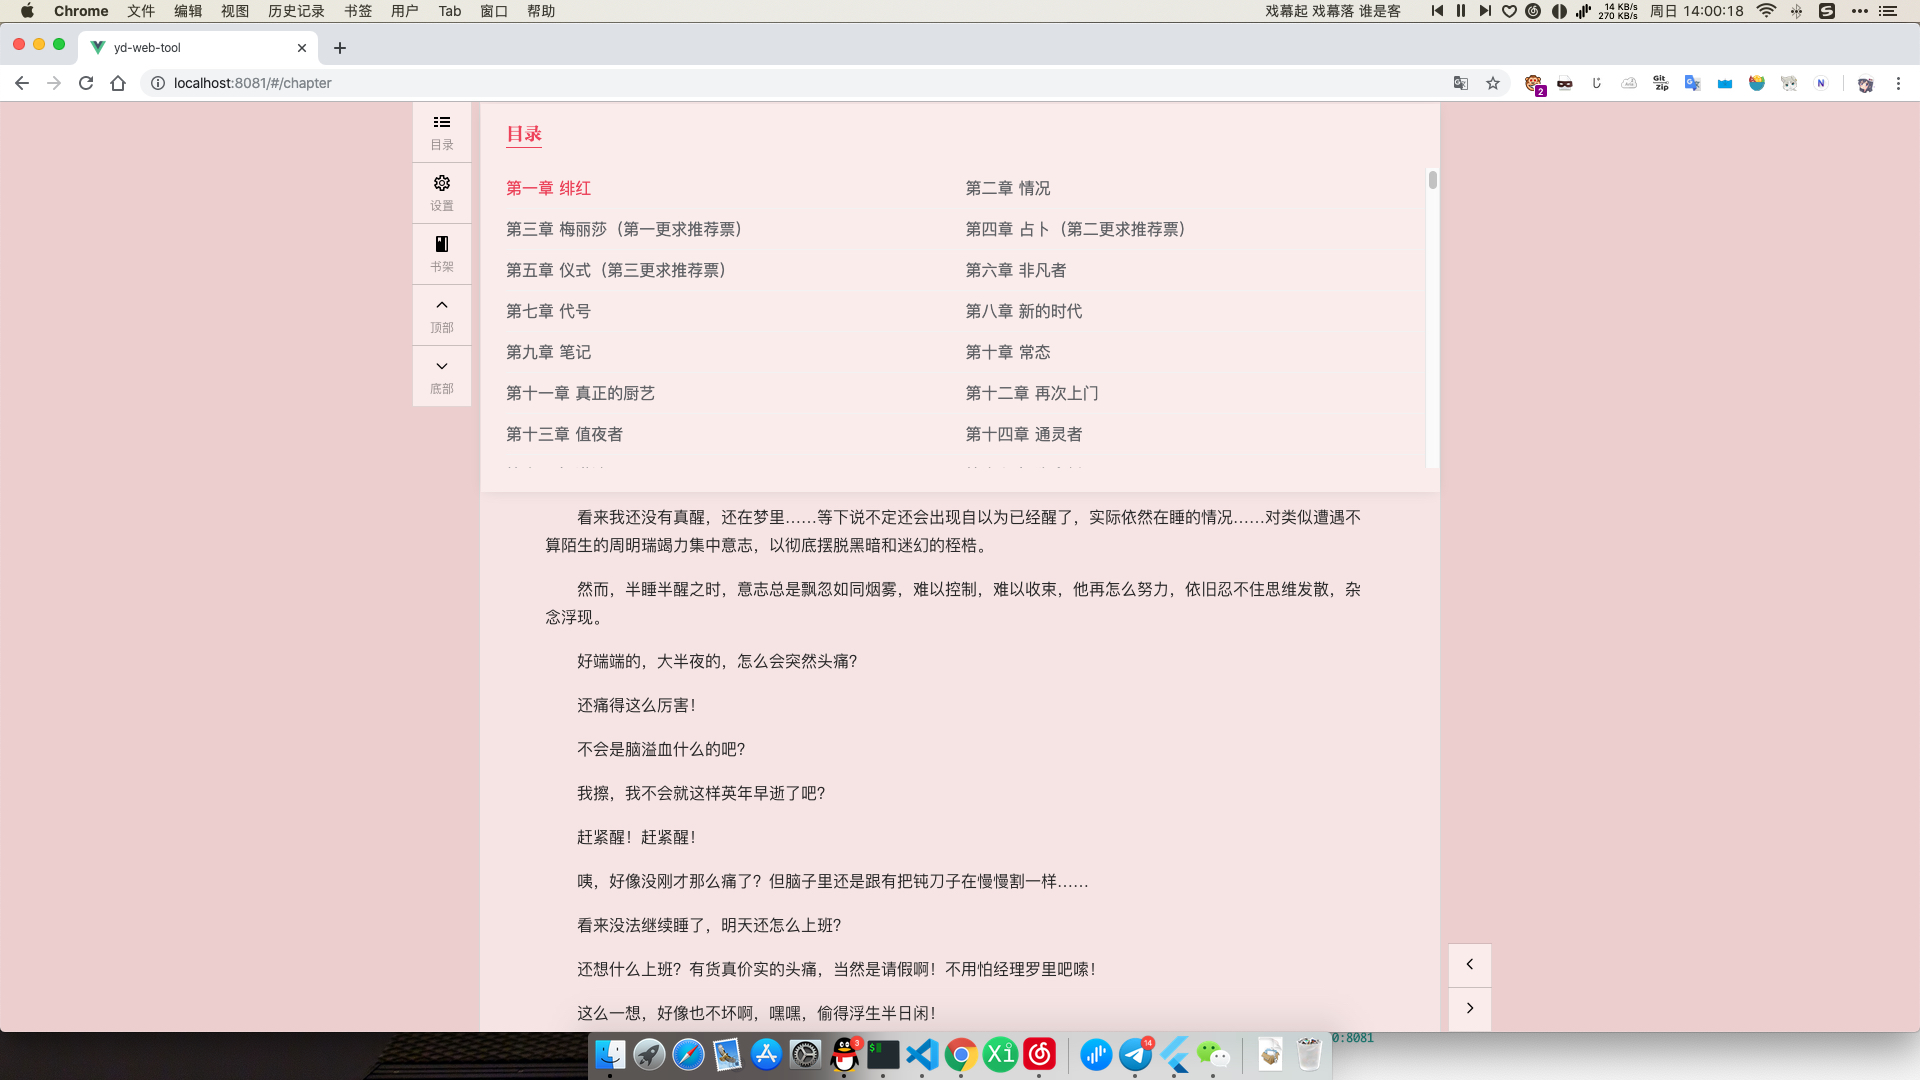Go to previous chapter left arrow
Screen dimensions: 1920x1080
[1469, 964]
